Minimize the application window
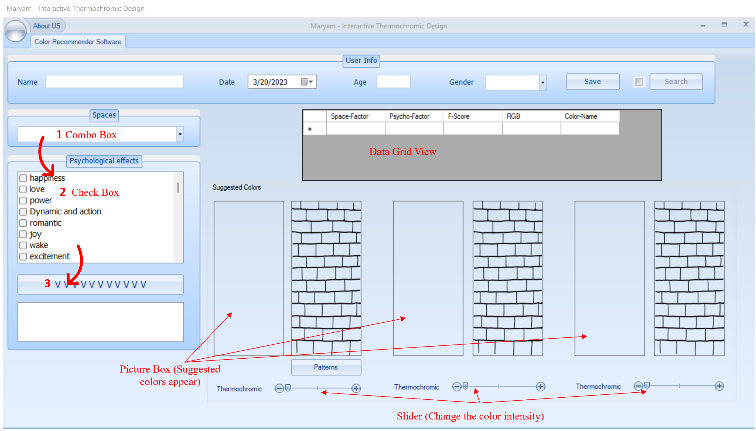This screenshot has height=431, width=756. [x=703, y=25]
